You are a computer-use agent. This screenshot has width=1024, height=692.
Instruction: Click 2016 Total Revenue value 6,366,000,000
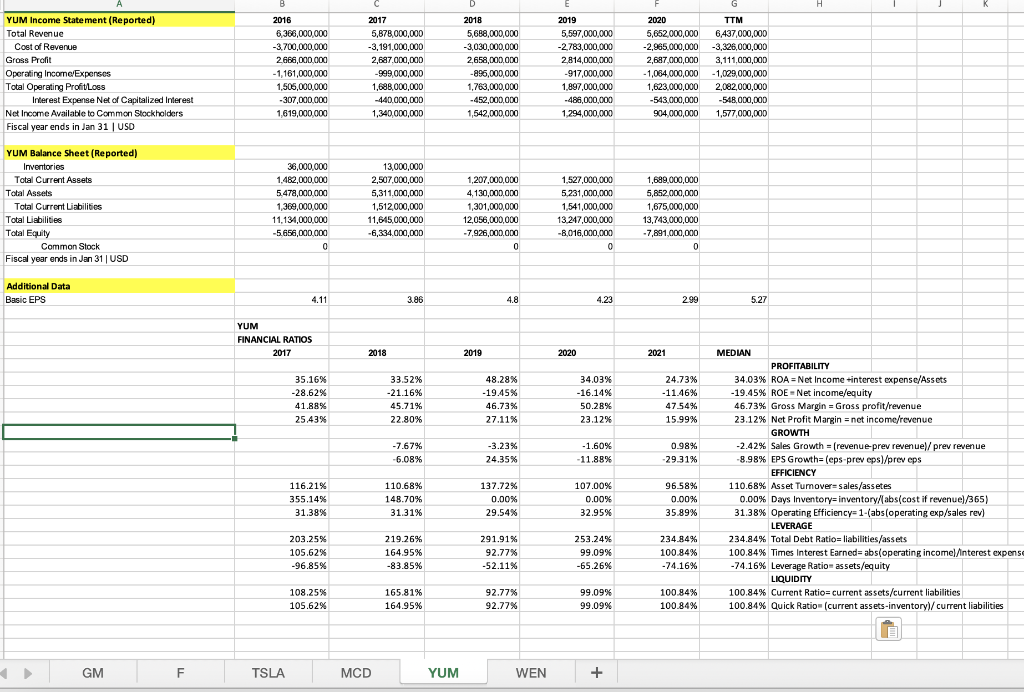[302, 33]
